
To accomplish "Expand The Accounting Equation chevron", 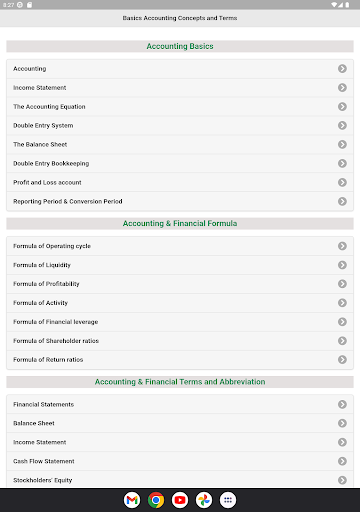I will pyautogui.click(x=342, y=107).
